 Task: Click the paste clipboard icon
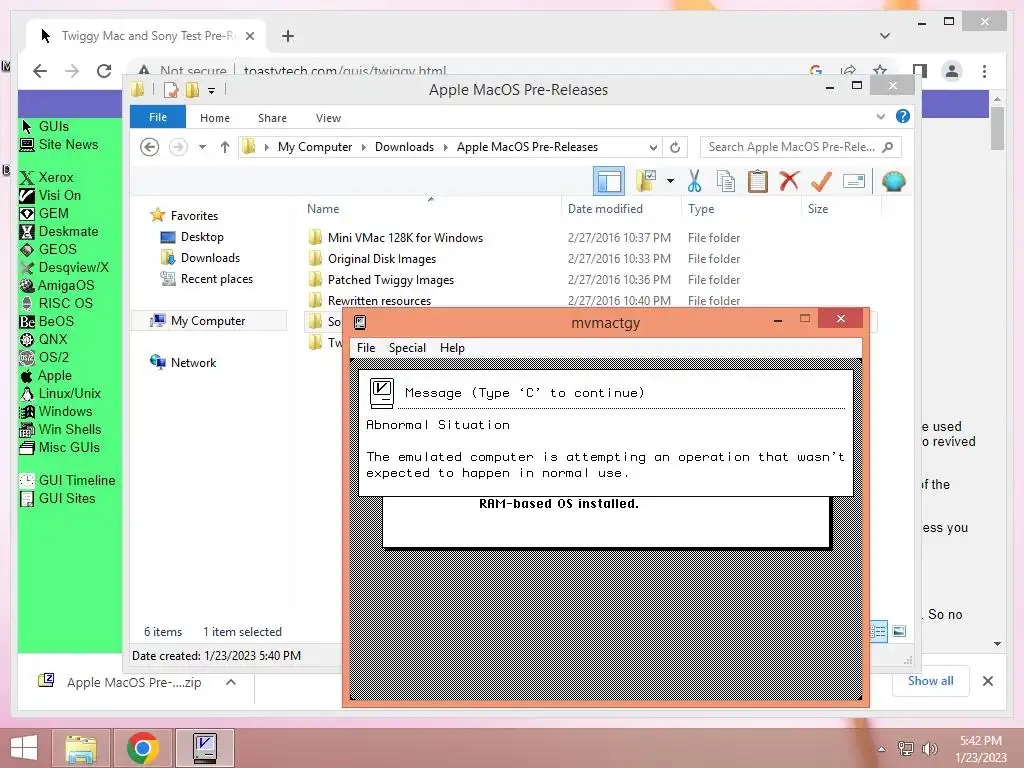pyautogui.click(x=758, y=181)
